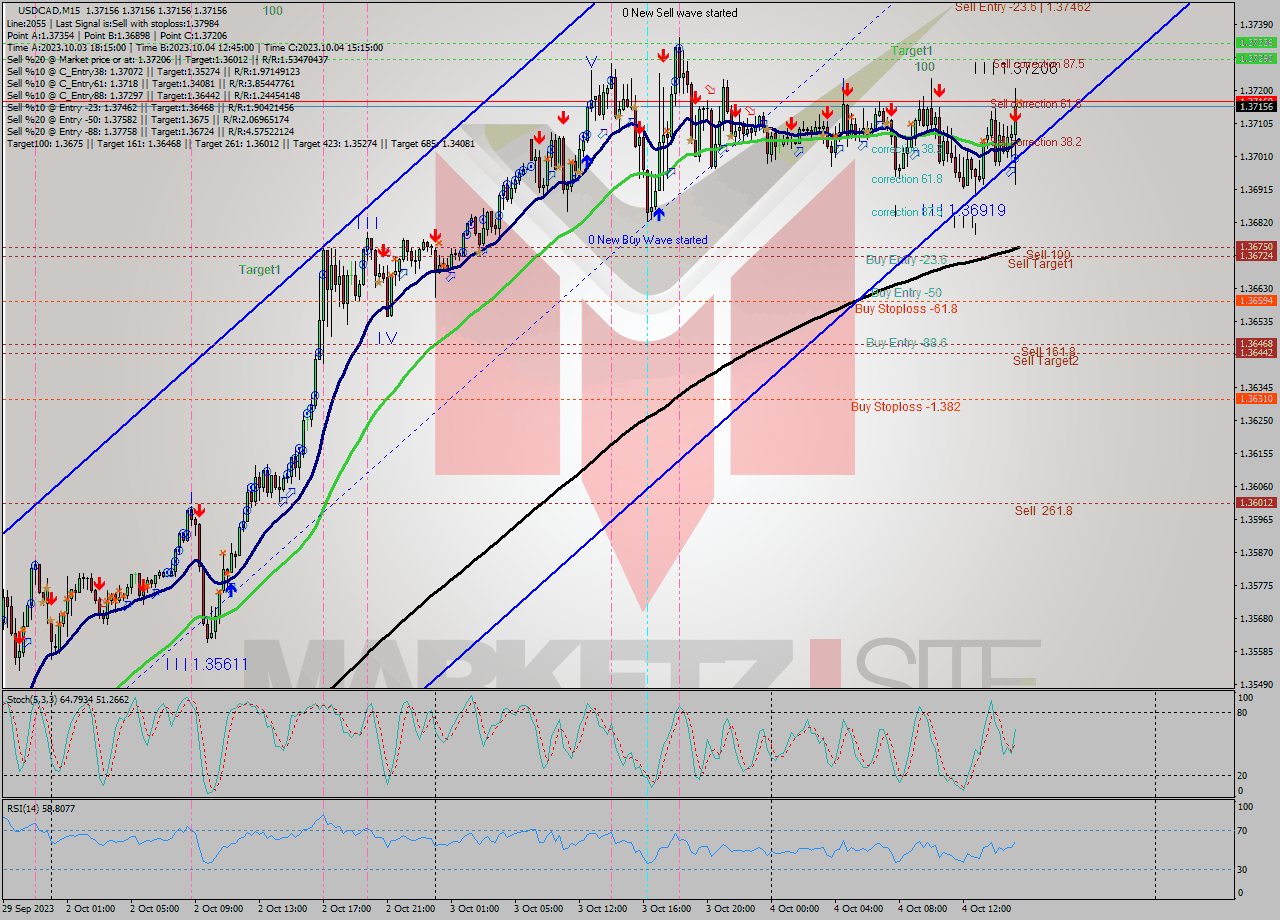Click the 'I I I 1.36919' wave label

[963, 211]
